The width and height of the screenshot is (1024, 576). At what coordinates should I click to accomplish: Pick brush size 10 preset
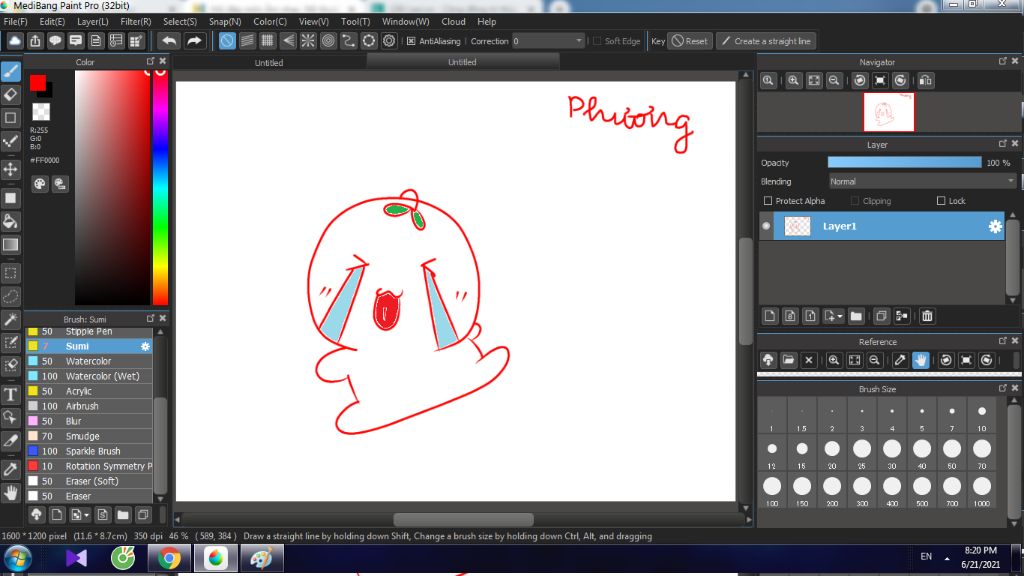point(982,416)
